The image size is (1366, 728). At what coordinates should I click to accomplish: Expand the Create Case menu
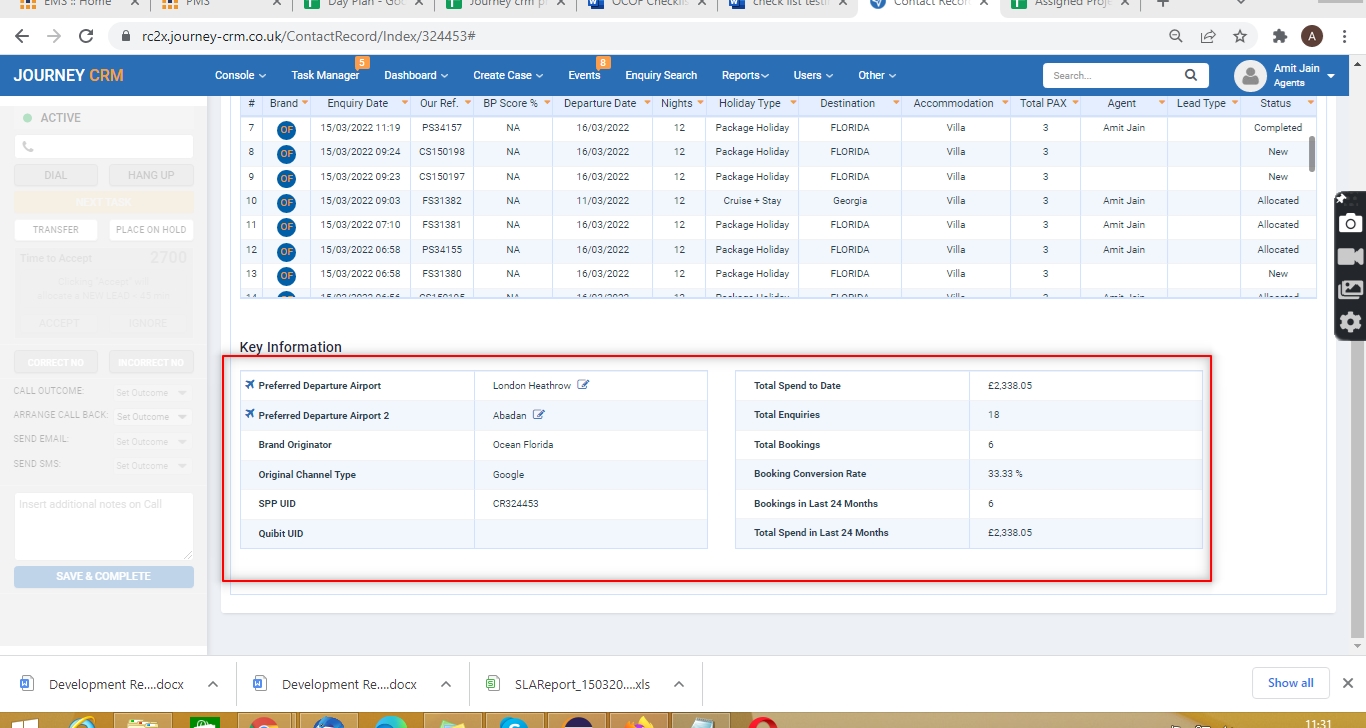pos(508,75)
